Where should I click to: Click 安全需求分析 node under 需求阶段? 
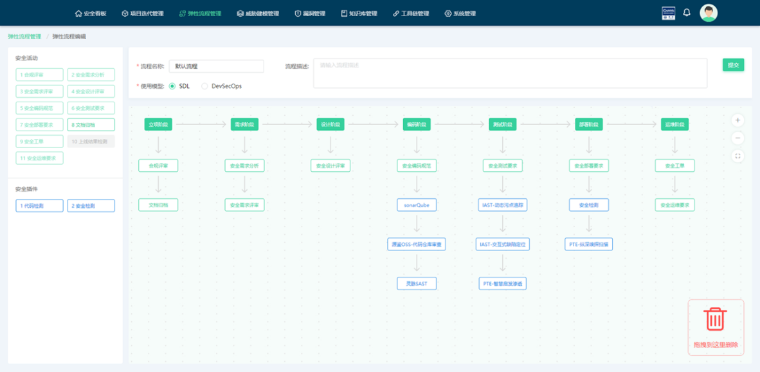click(244, 165)
